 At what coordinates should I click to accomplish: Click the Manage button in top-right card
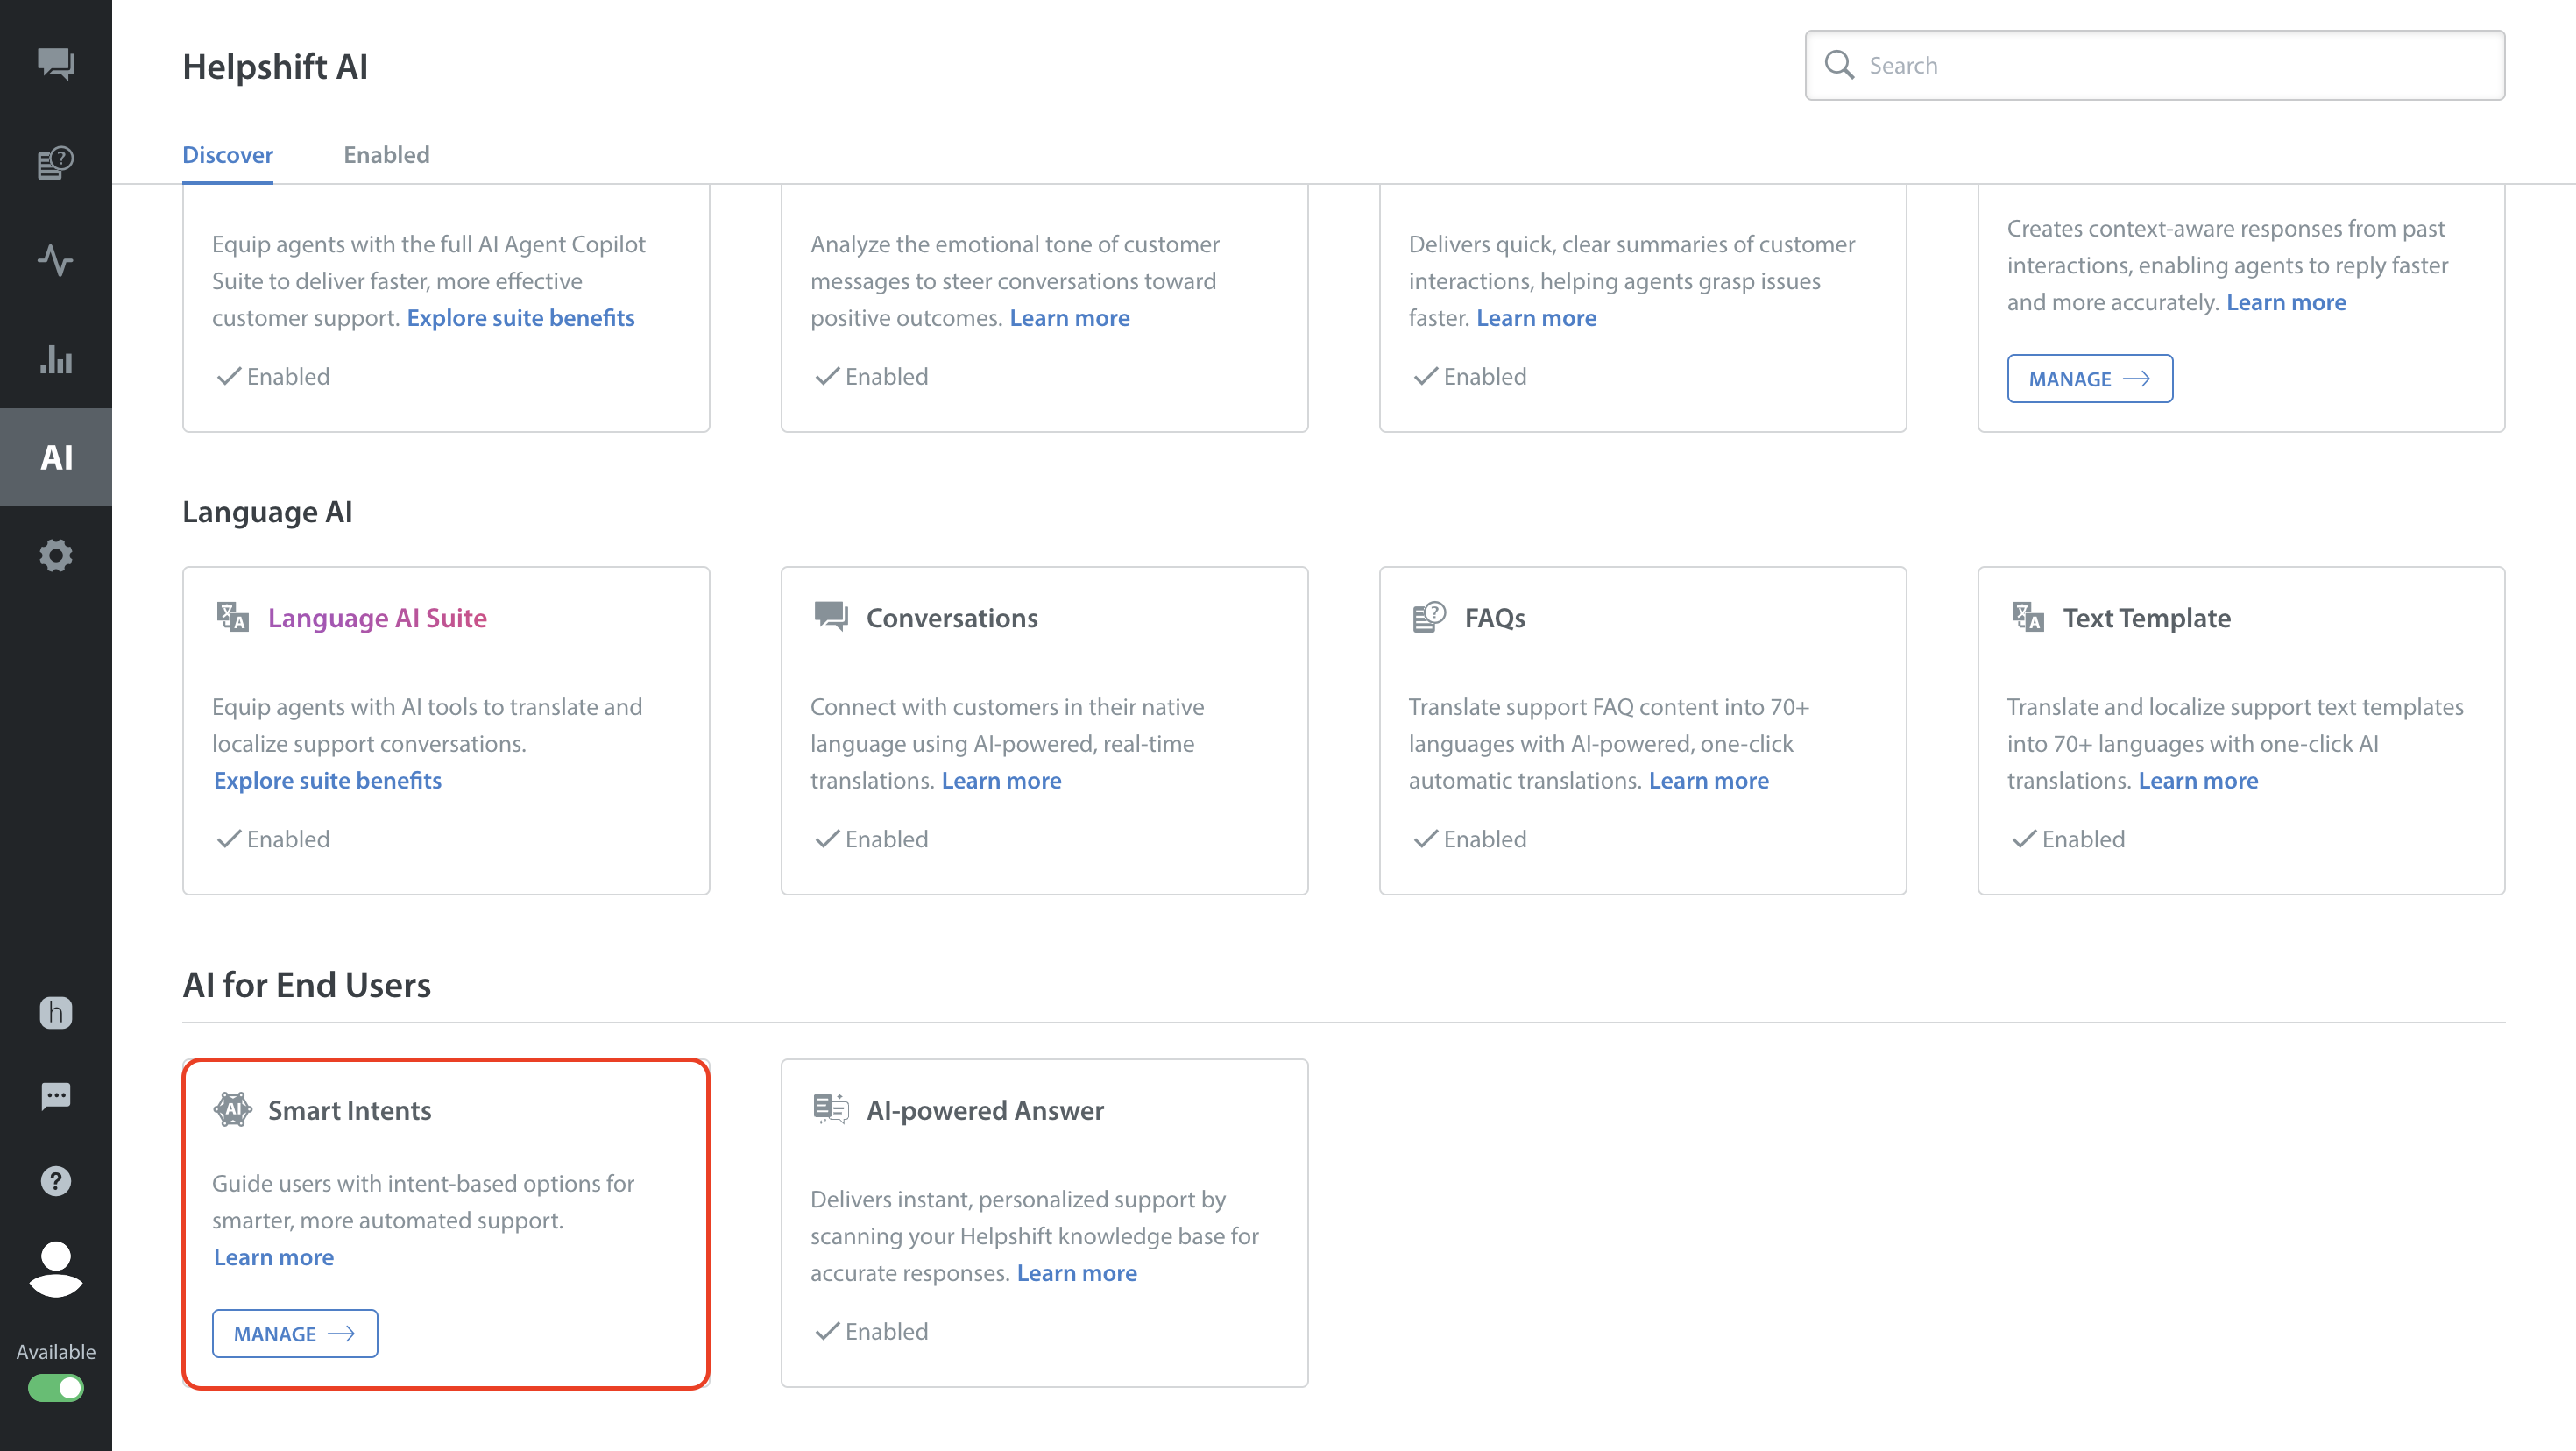pyautogui.click(x=2089, y=379)
